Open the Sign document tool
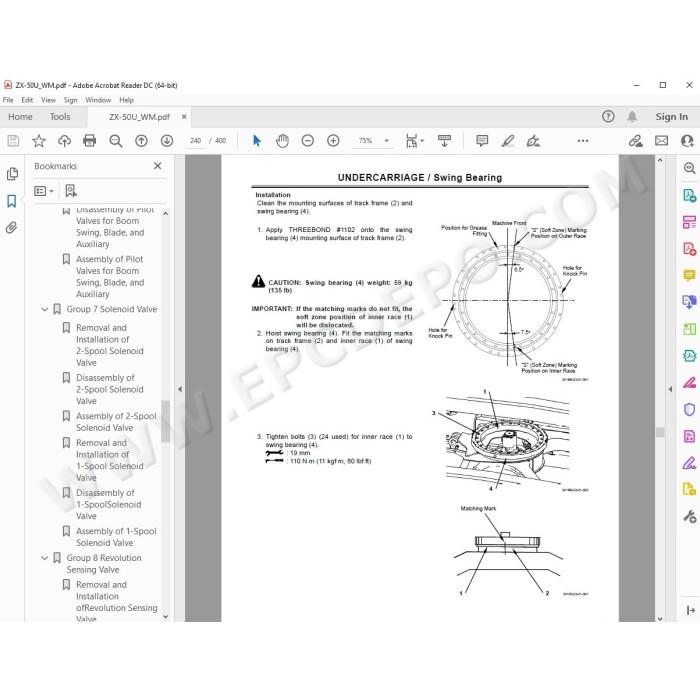 533,141
